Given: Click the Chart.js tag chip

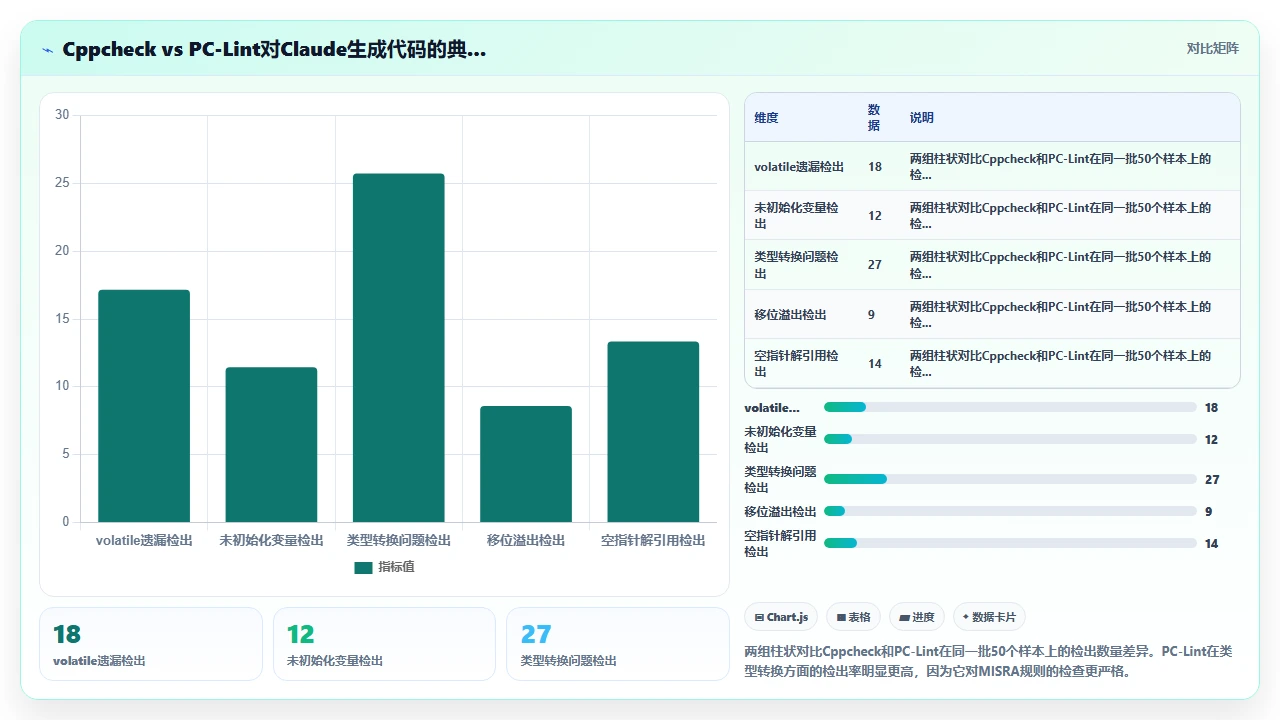Looking at the screenshot, I should point(782,617).
